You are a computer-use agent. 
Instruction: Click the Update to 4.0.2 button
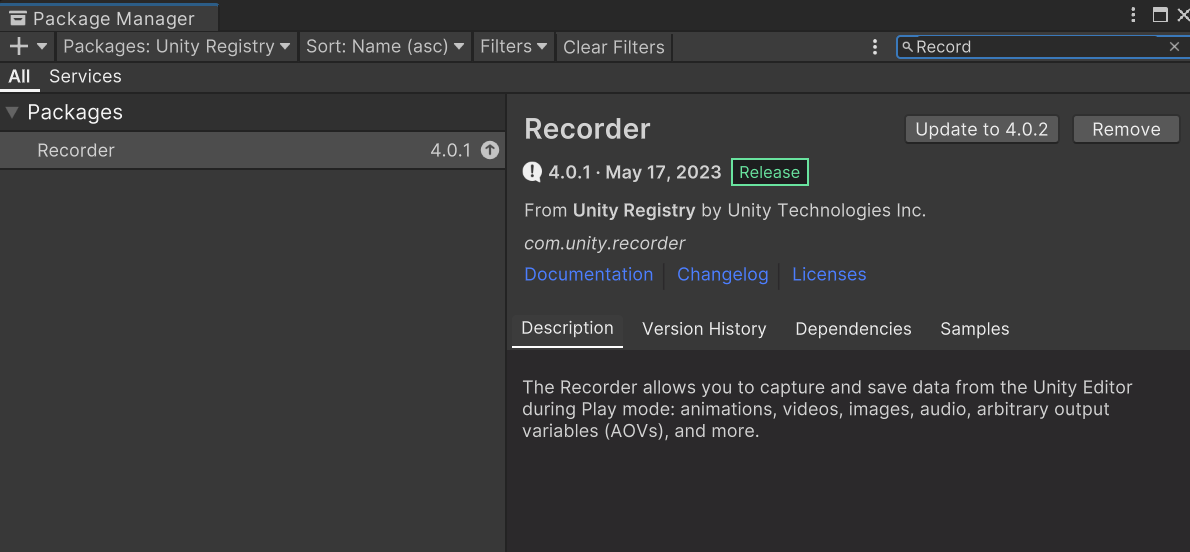point(981,129)
